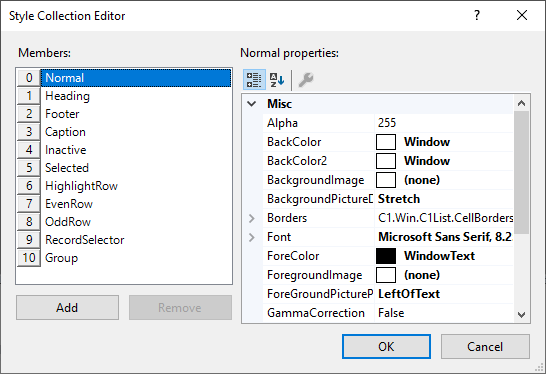This screenshot has width=546, height=374.
Task: Close the Style Collection Editor dialog
Action: coord(522,15)
